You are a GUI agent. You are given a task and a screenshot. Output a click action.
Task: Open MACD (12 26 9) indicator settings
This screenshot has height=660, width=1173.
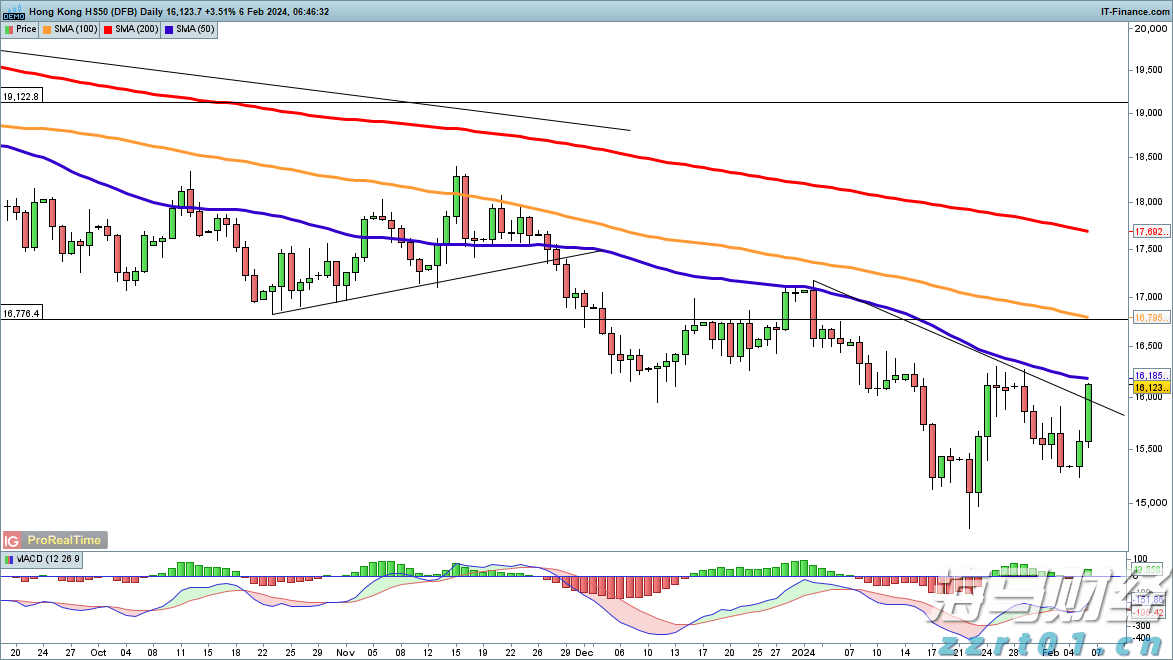tap(47, 559)
